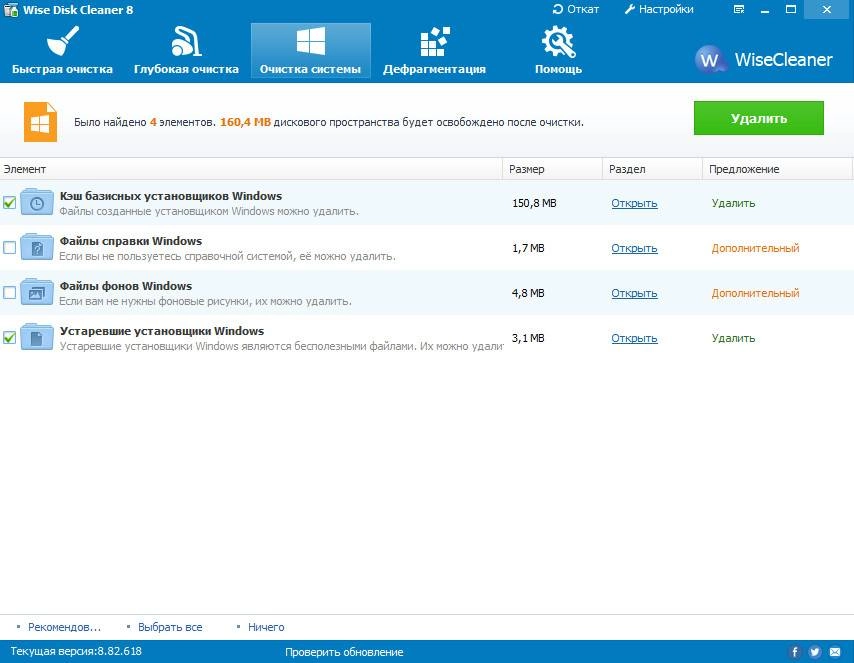The height and width of the screenshot is (663, 854).
Task: Select Устаревшие установщики Windows title
Action: 162,331
